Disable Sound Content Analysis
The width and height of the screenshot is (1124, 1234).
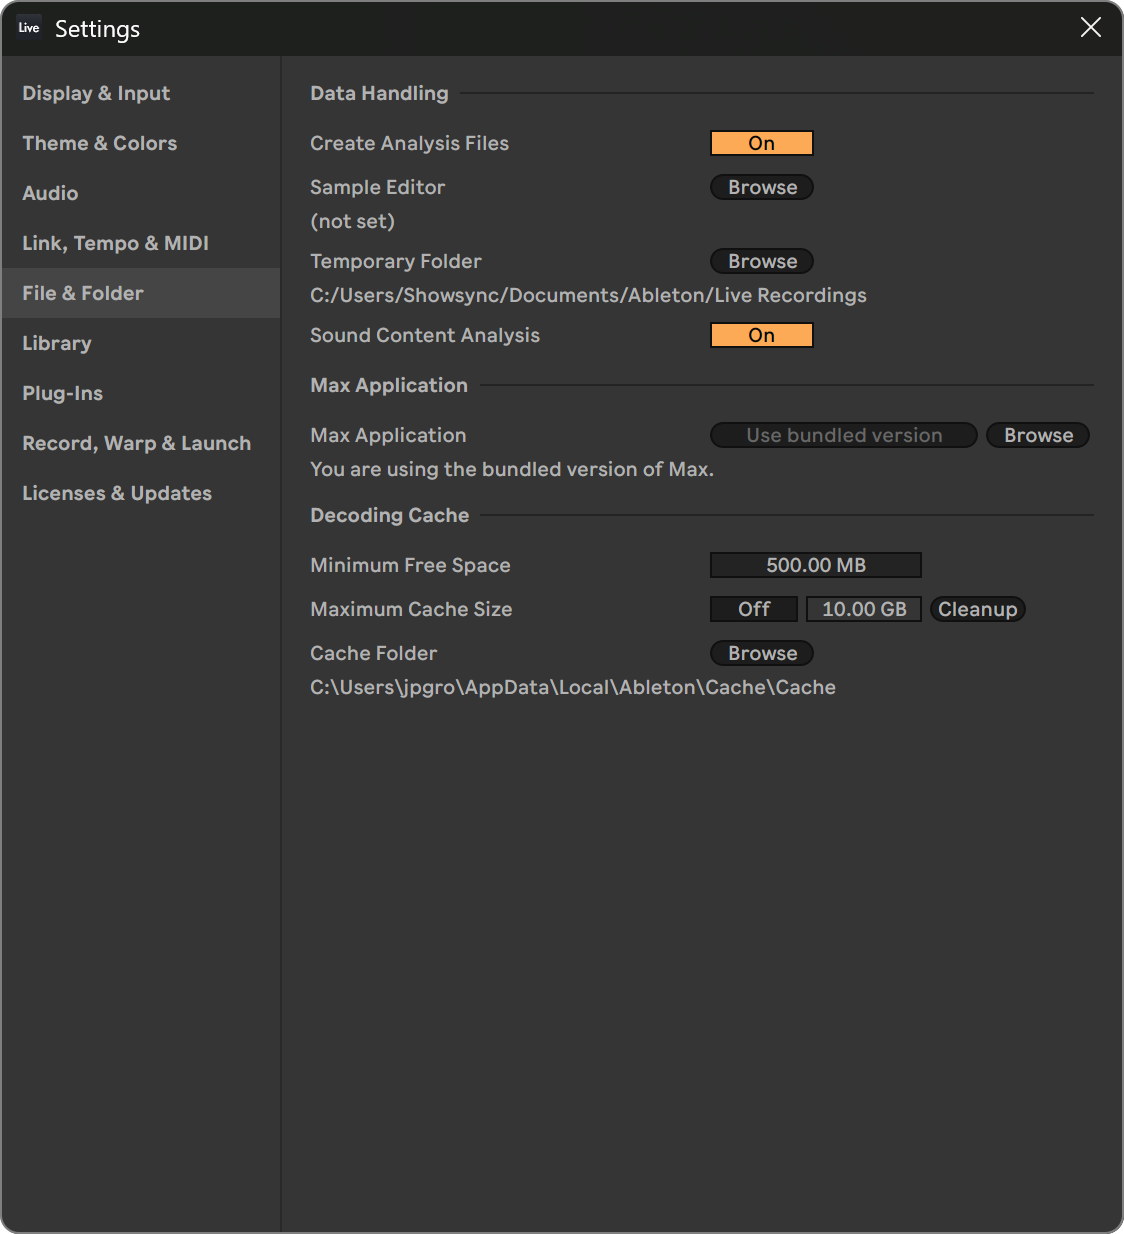point(761,335)
